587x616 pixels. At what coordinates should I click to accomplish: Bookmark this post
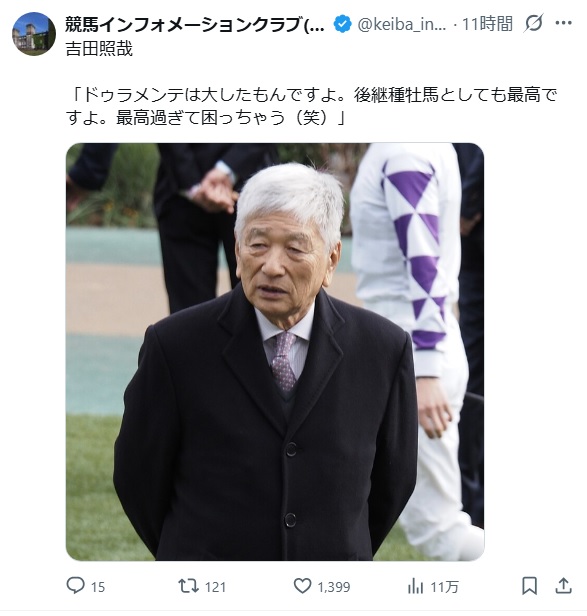(529, 586)
